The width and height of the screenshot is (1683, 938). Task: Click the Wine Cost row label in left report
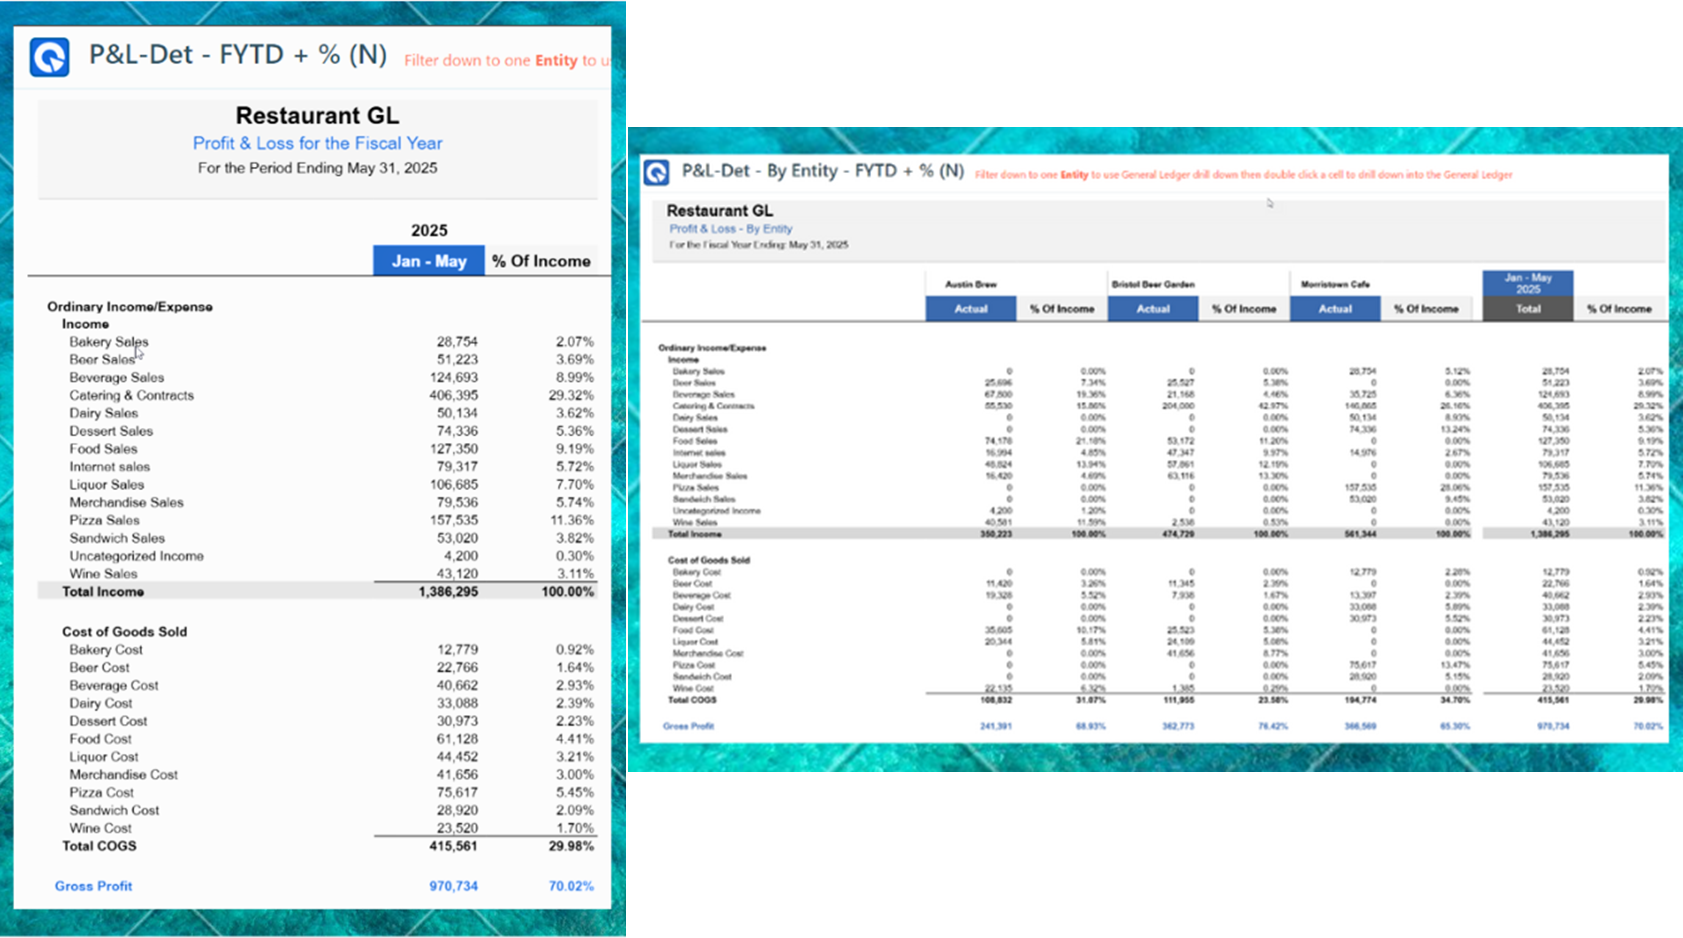pyautogui.click(x=100, y=828)
